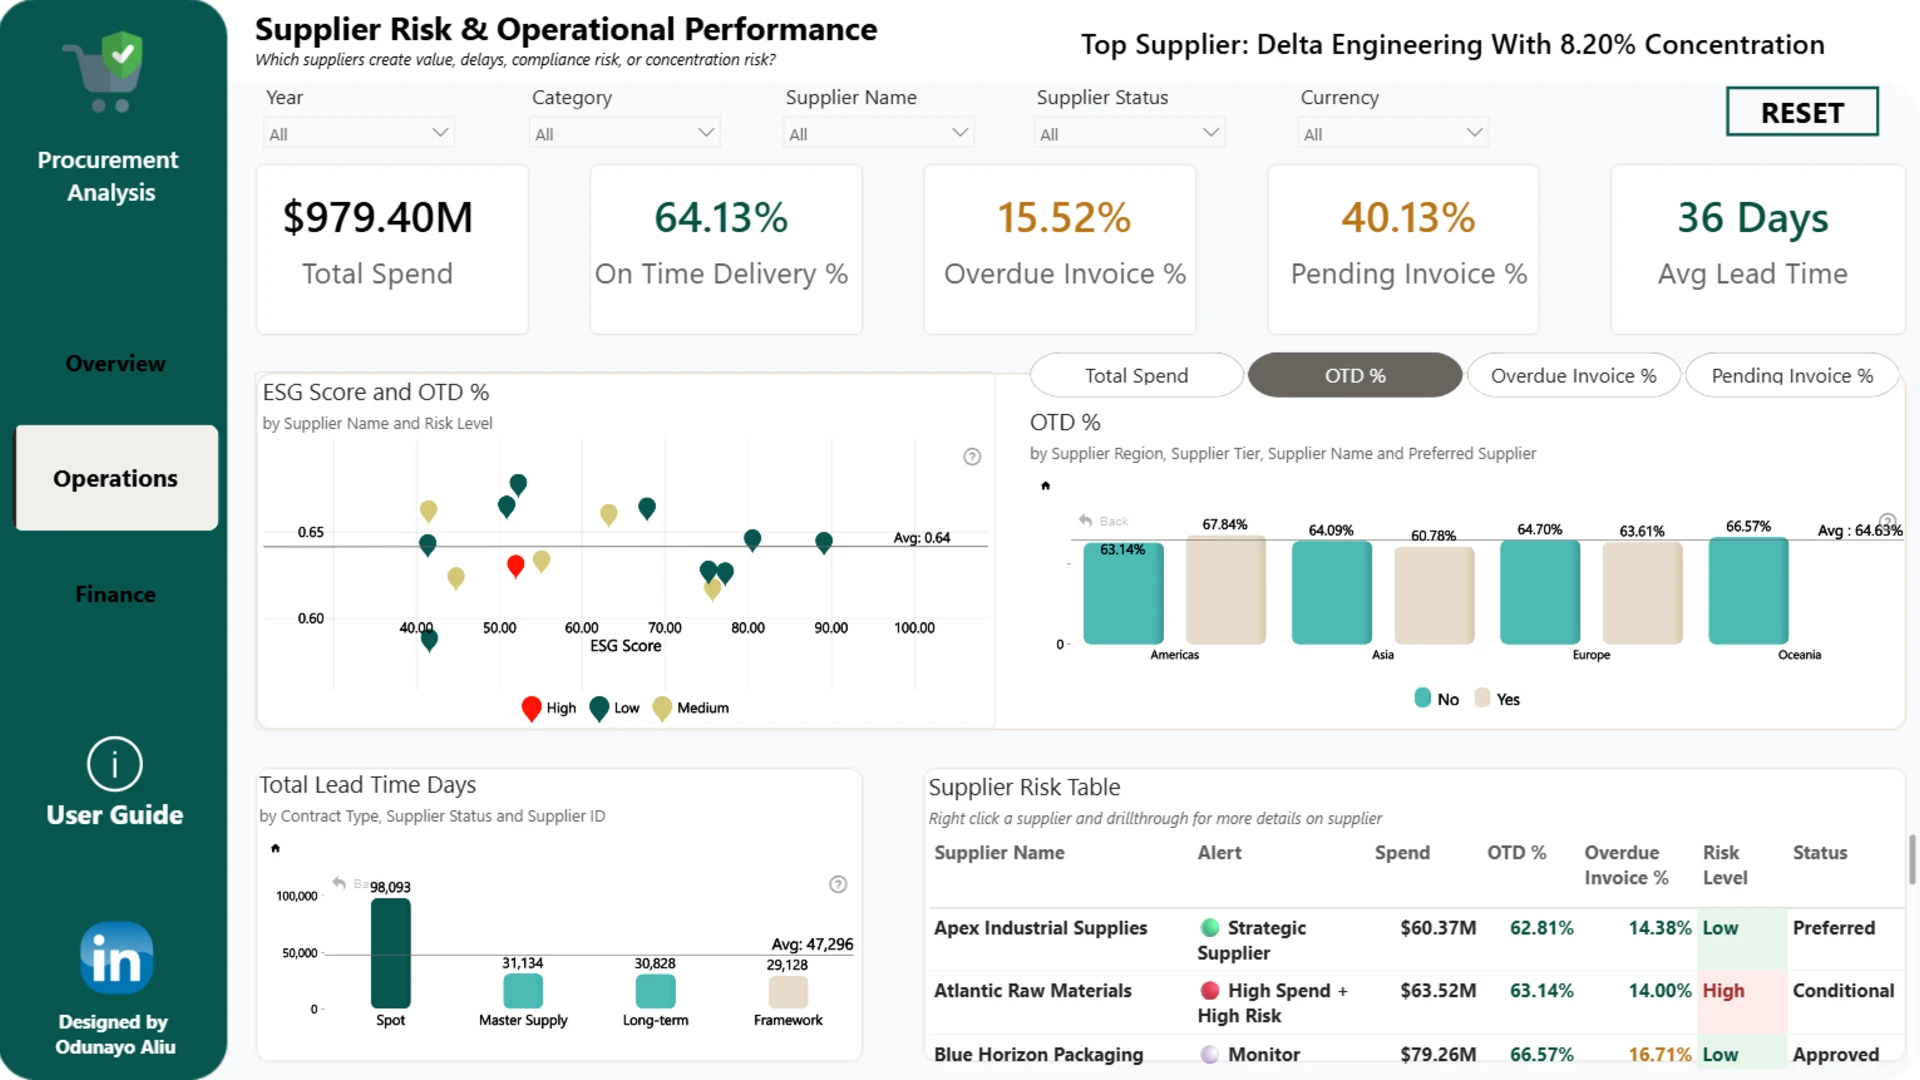Click the Americas 63.14% OTD bar

1123,593
